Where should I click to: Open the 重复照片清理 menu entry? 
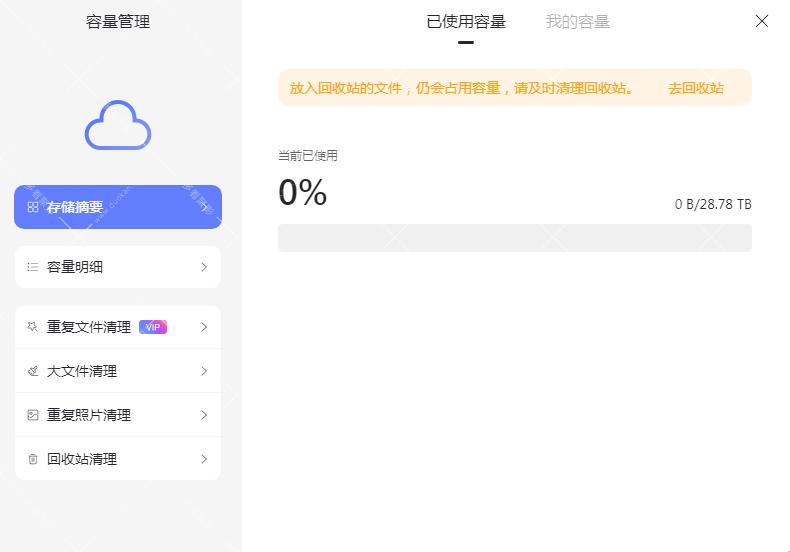coord(118,415)
